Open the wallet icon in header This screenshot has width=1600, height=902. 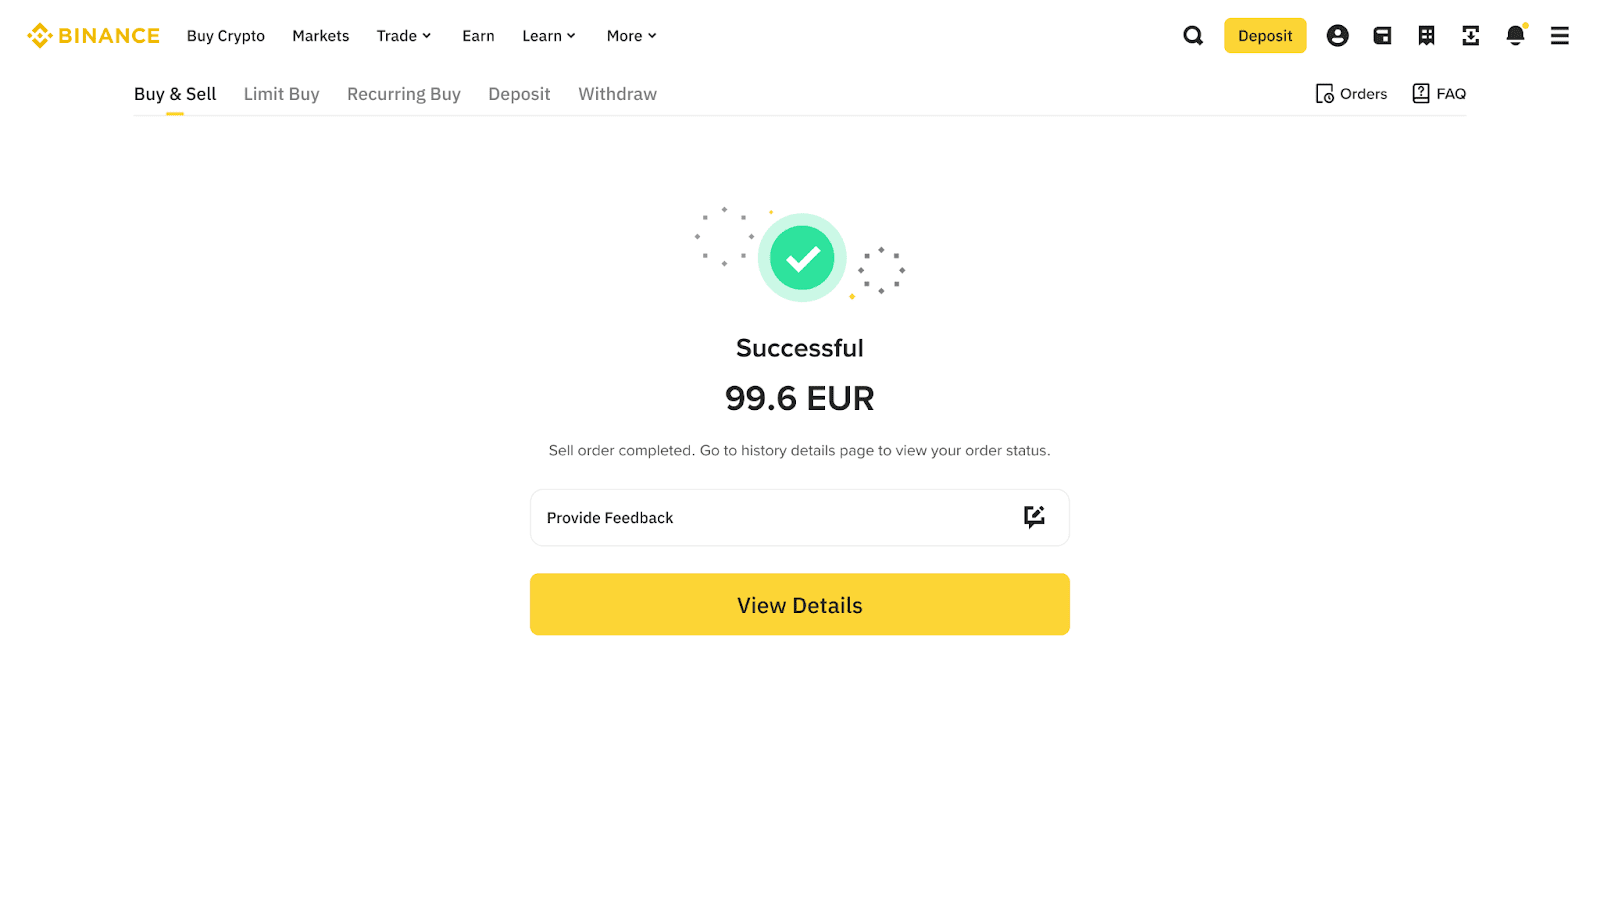1382,36
